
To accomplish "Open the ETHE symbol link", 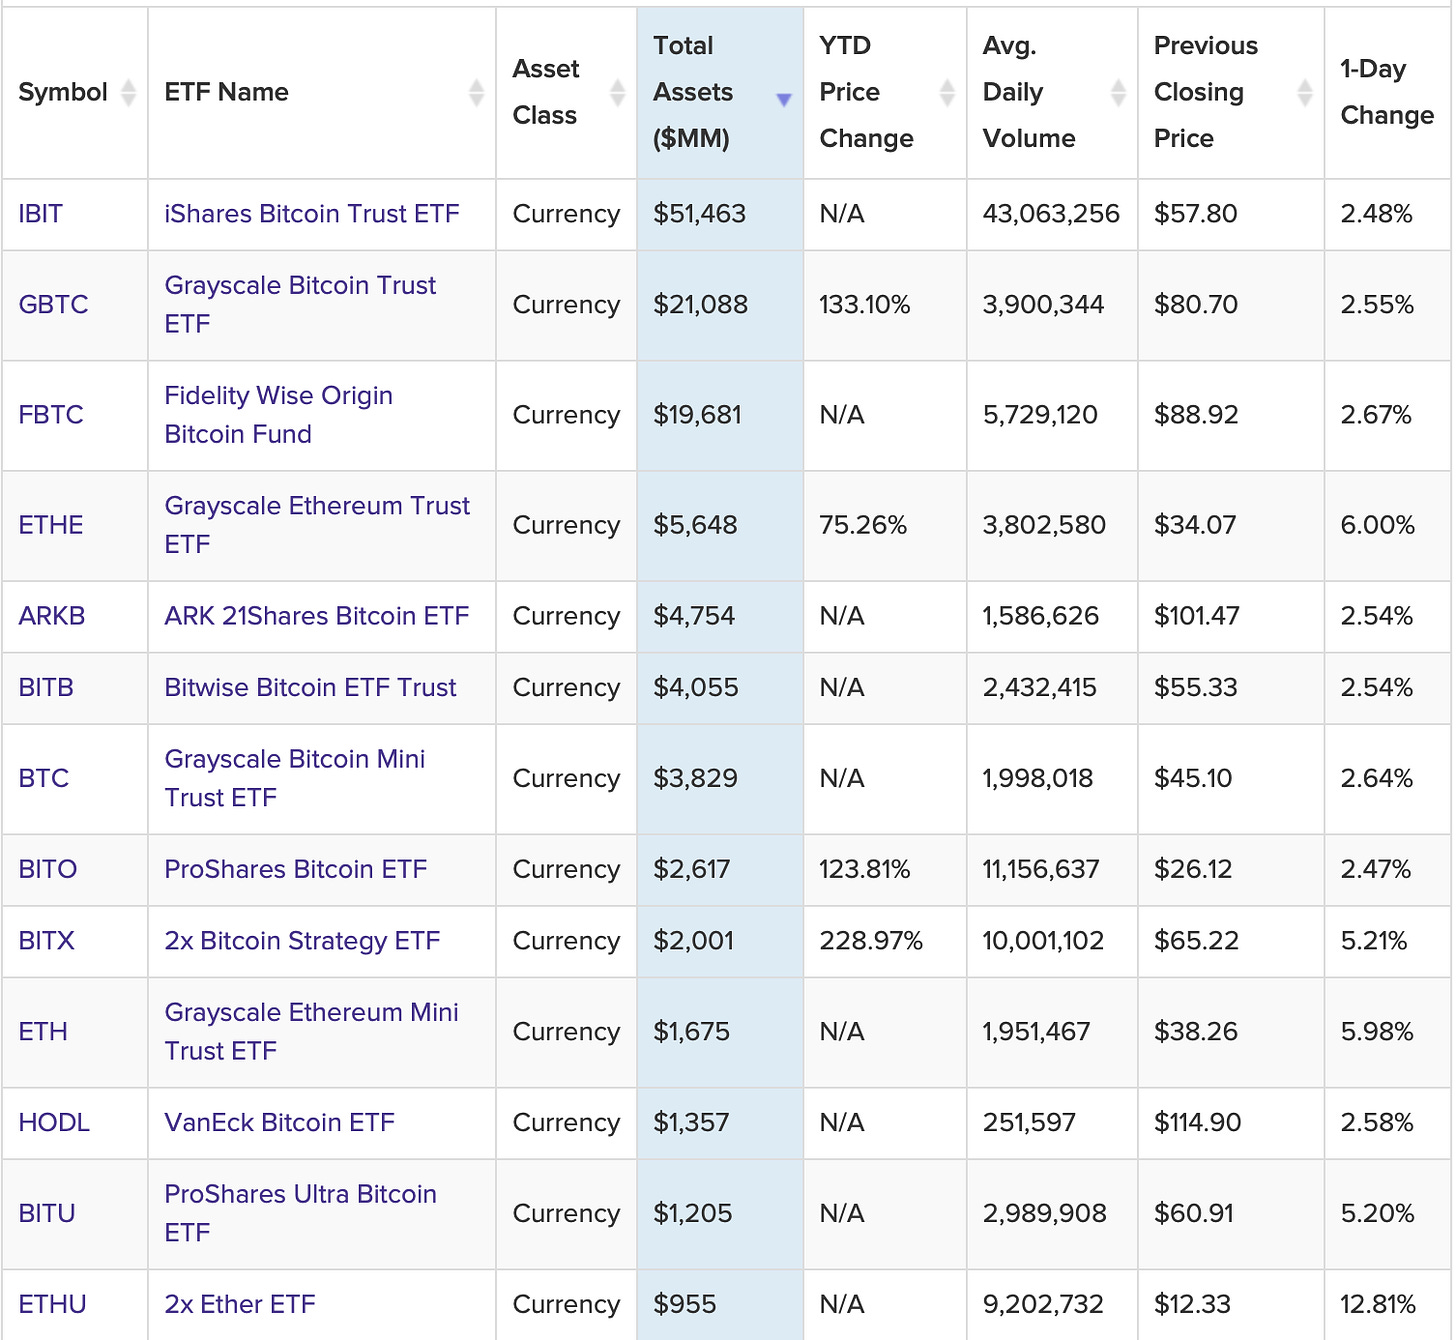I will [x=51, y=525].
